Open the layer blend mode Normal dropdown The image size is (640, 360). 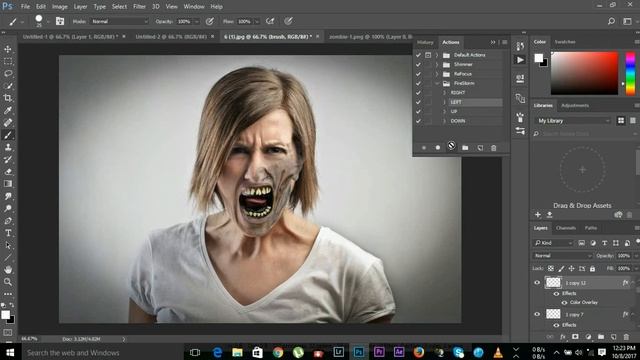point(562,256)
